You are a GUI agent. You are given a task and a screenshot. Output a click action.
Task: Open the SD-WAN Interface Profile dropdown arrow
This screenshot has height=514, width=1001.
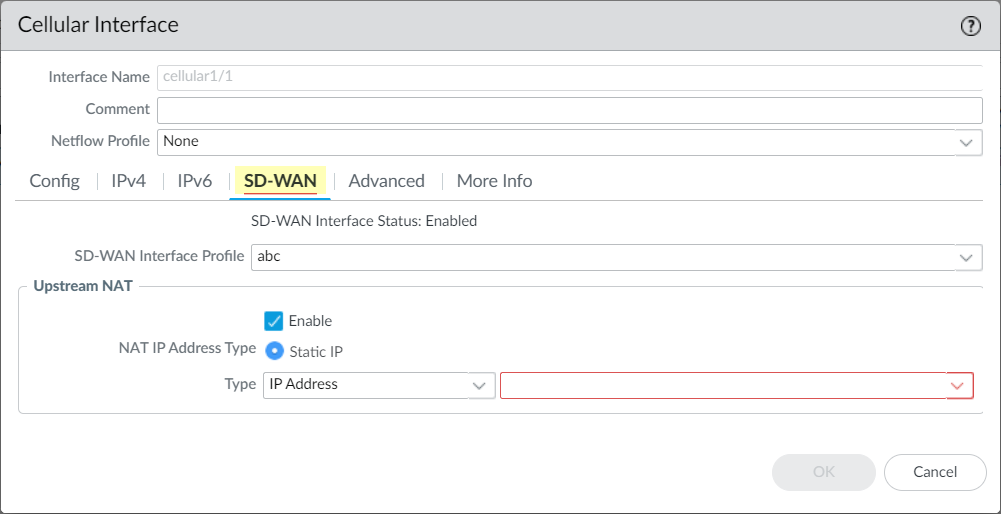tap(966, 257)
